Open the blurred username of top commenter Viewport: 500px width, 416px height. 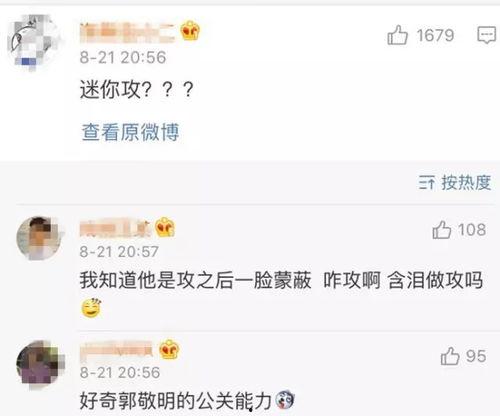127,32
